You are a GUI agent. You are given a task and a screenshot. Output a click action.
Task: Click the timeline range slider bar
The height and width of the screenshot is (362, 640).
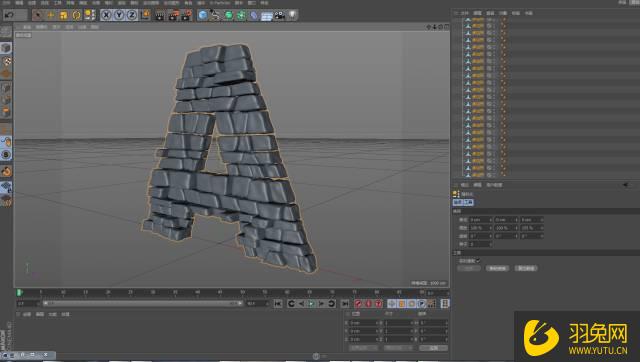[x=143, y=304]
